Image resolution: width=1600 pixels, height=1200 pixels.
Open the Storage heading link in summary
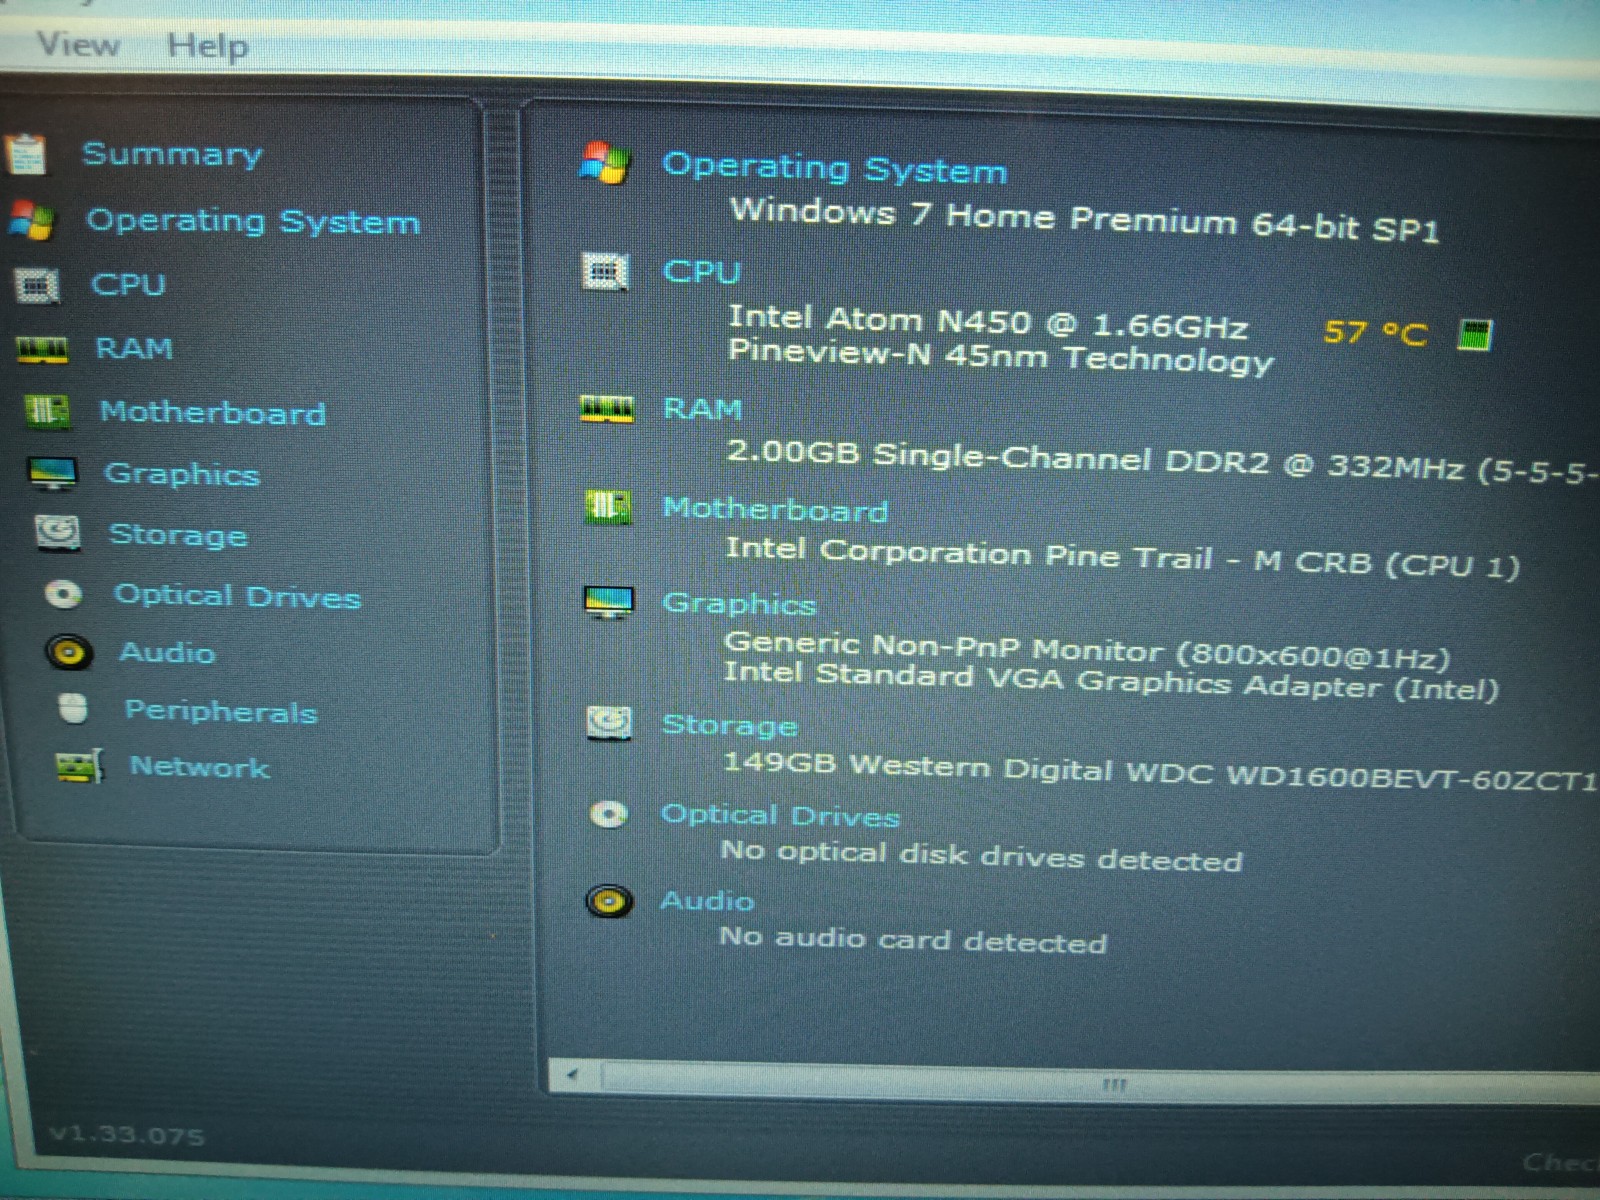[x=730, y=725]
